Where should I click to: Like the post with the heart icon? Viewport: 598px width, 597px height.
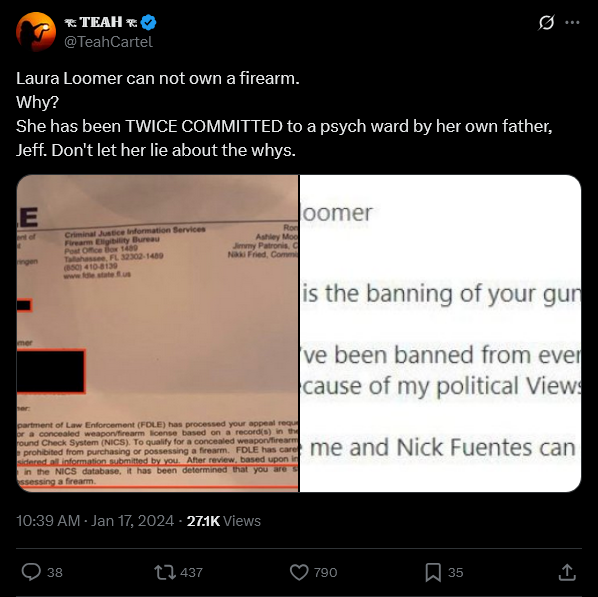tap(299, 572)
